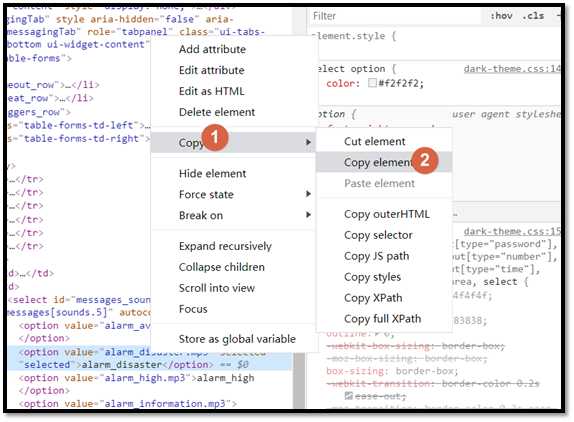This screenshot has height=422, width=574.
Task: Open dark-theme.css:15 source link
Action: (512, 231)
